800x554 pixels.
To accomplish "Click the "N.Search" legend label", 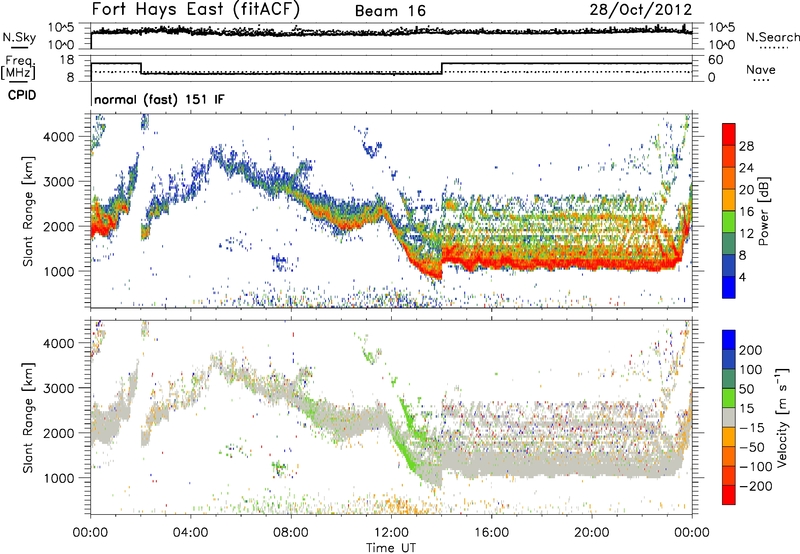I will (772, 37).
